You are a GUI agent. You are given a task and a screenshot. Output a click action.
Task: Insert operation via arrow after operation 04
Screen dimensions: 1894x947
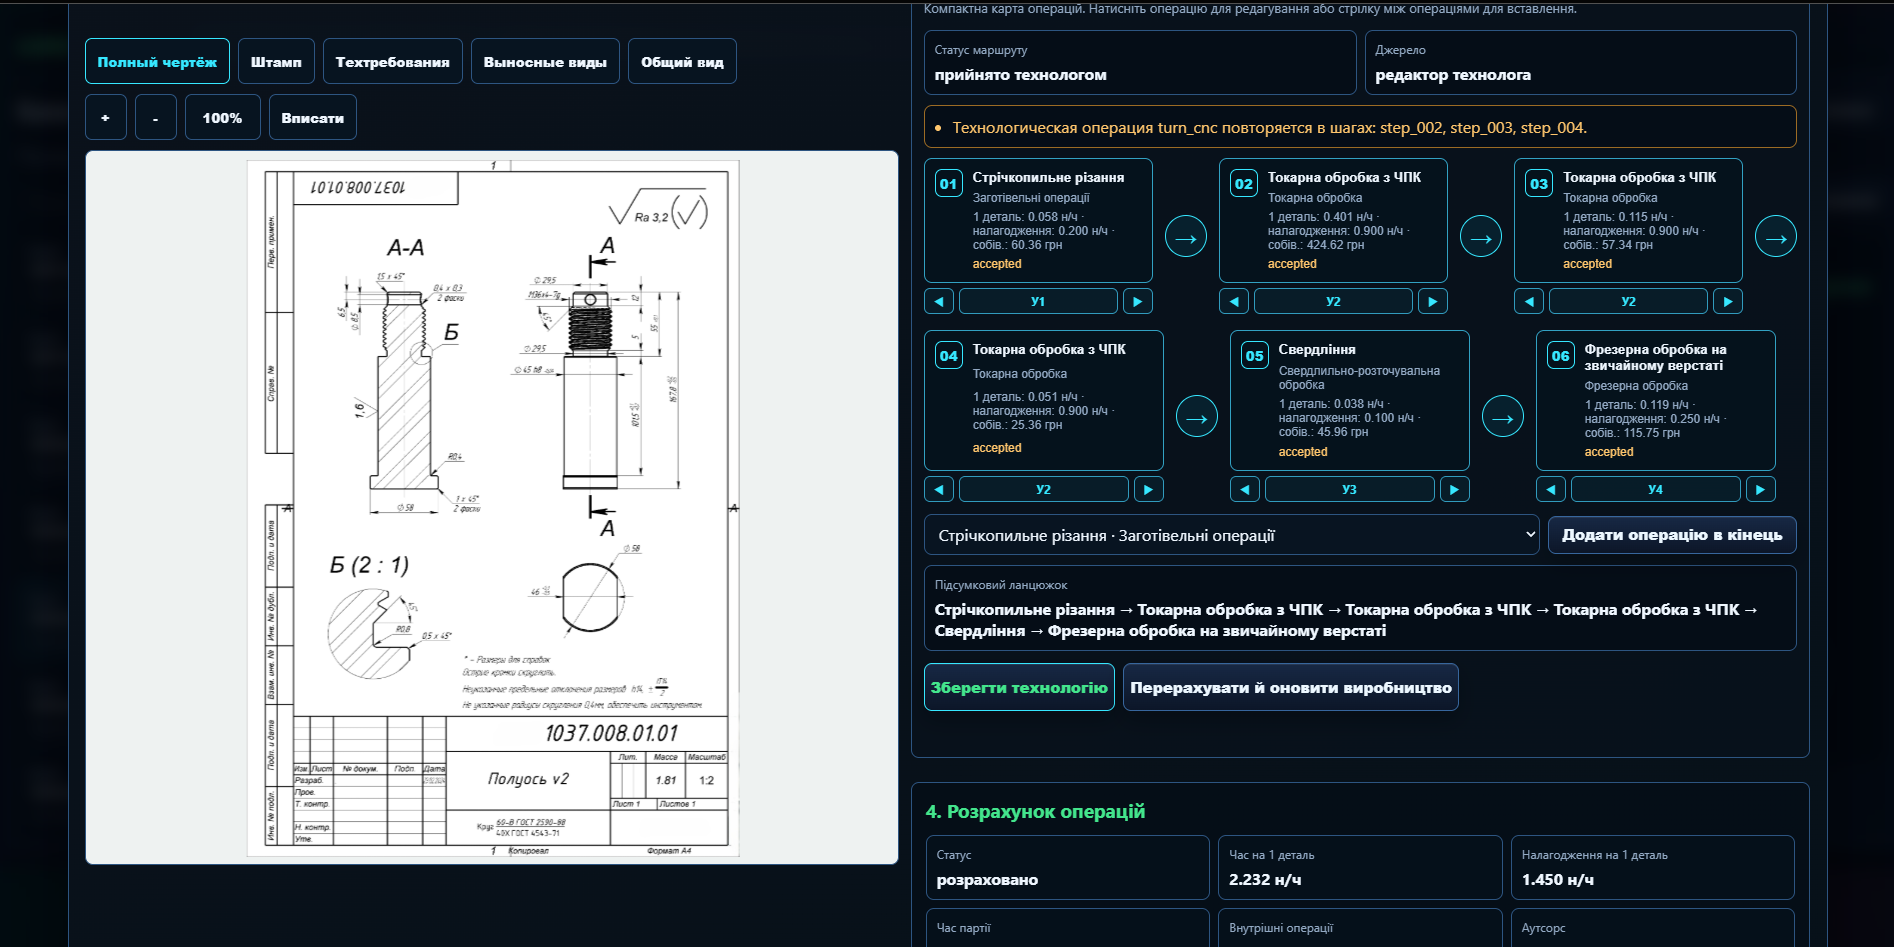pyautogui.click(x=1197, y=417)
